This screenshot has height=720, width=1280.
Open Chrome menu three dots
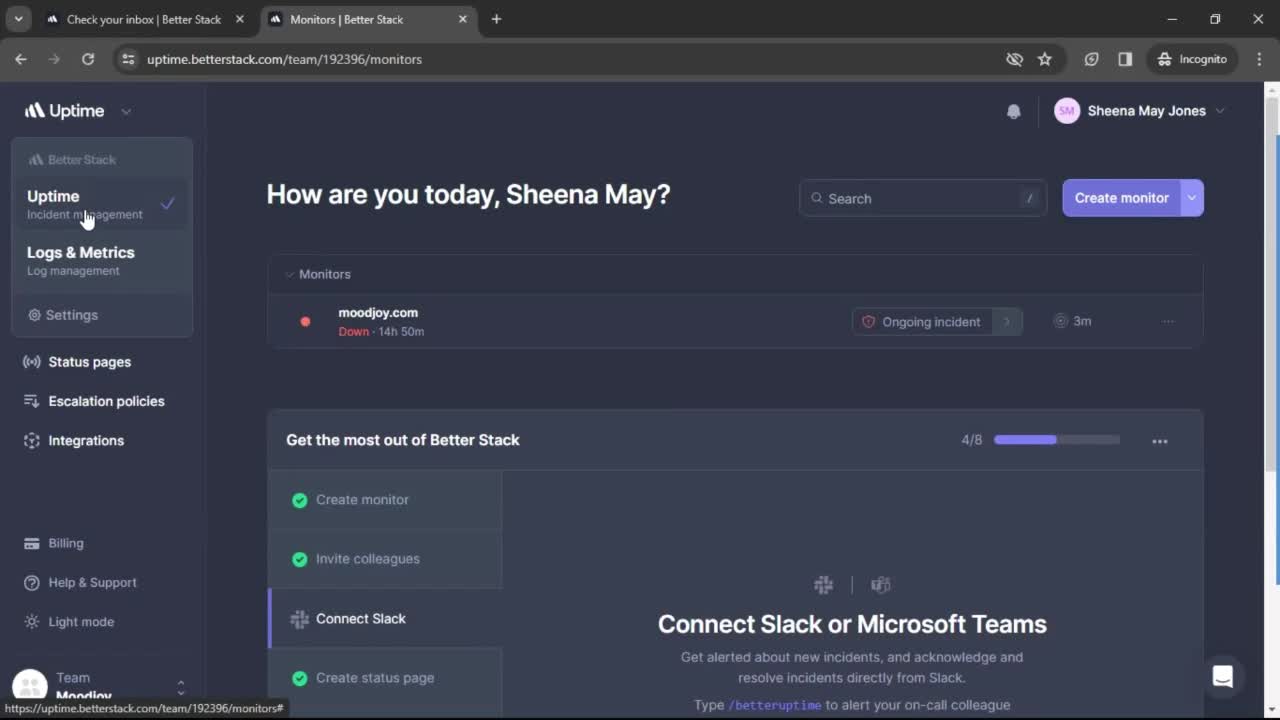(x=1259, y=59)
